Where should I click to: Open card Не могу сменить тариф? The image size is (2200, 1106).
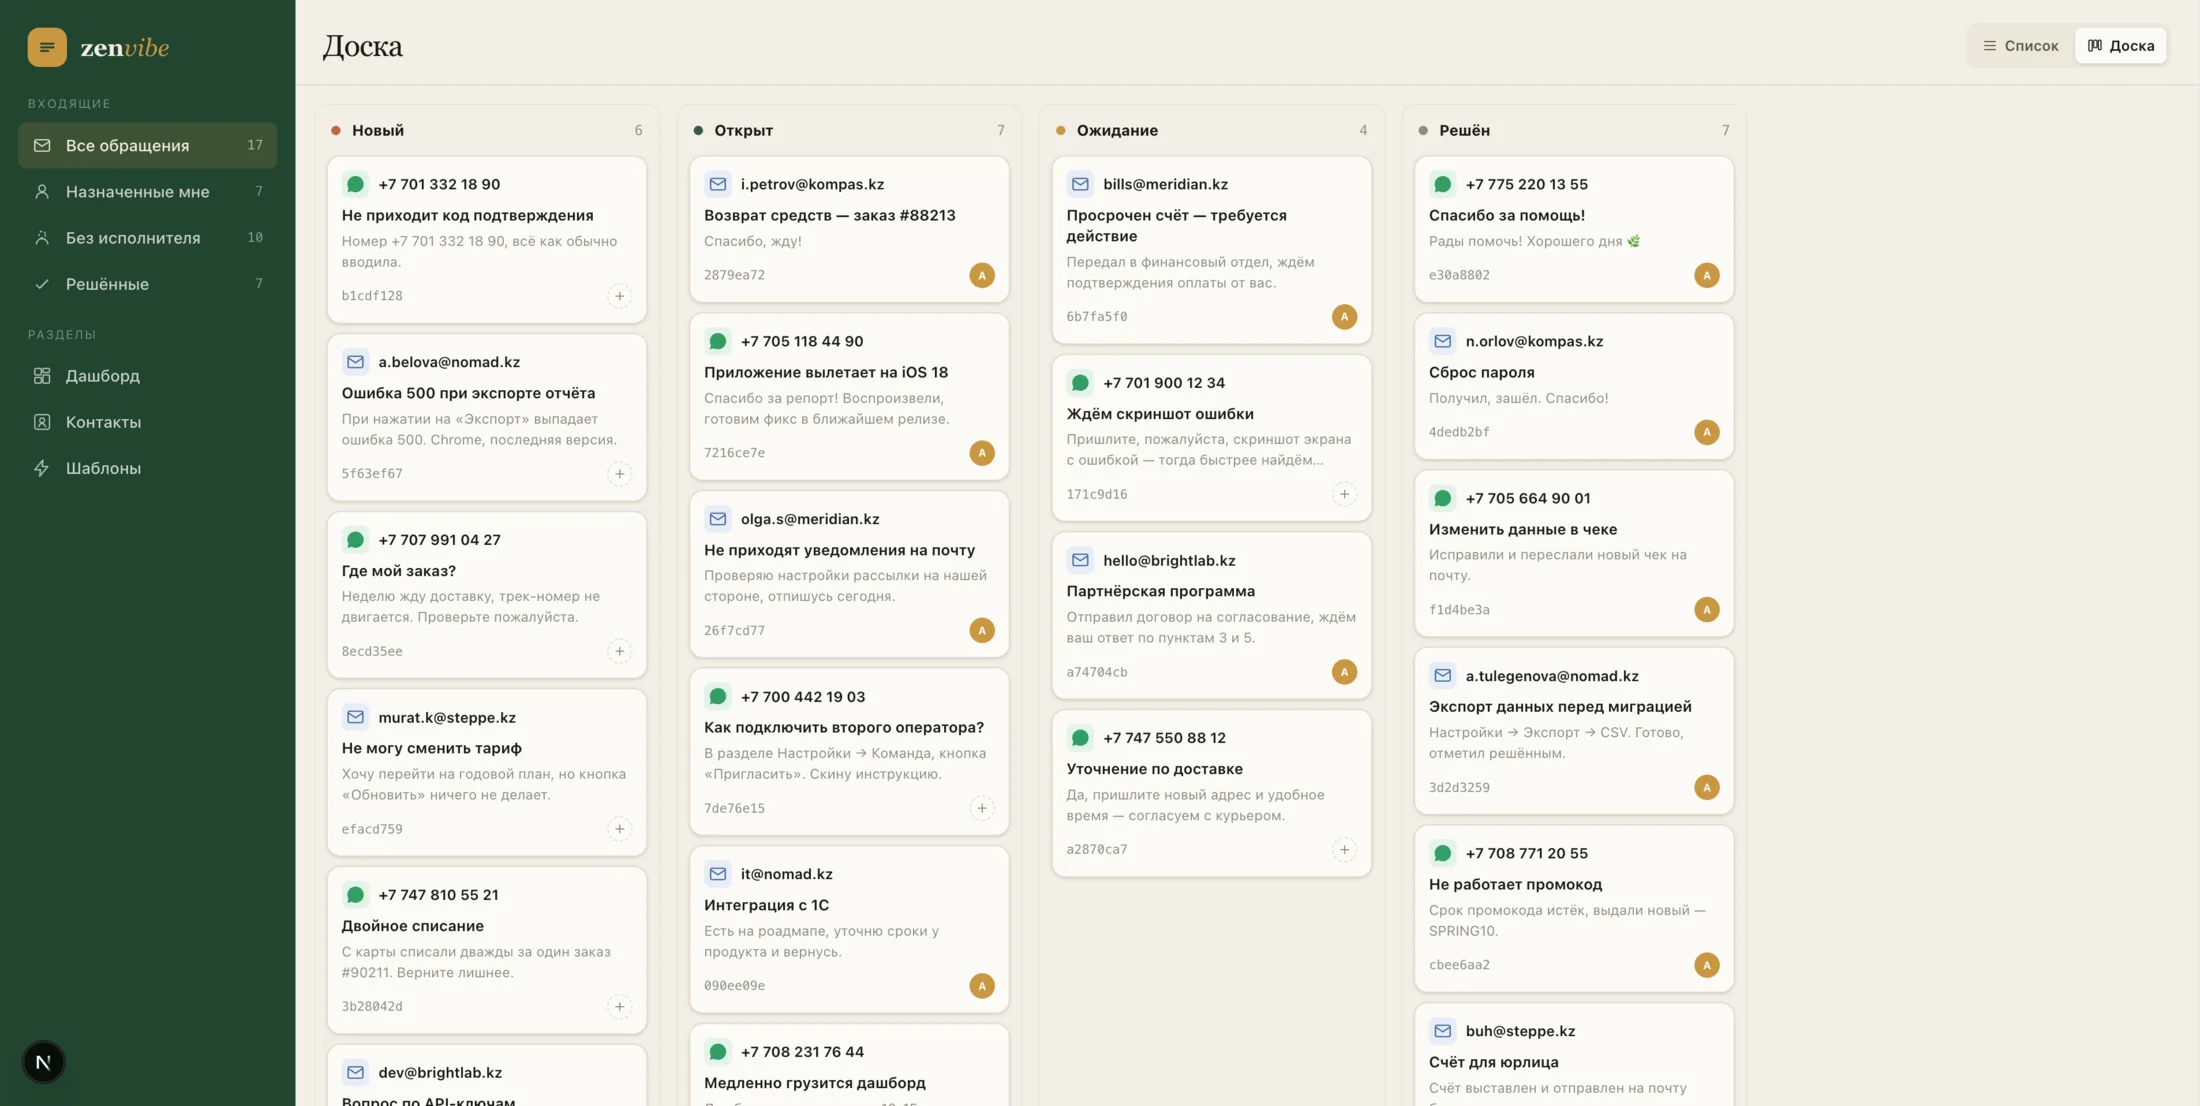tap(487, 772)
